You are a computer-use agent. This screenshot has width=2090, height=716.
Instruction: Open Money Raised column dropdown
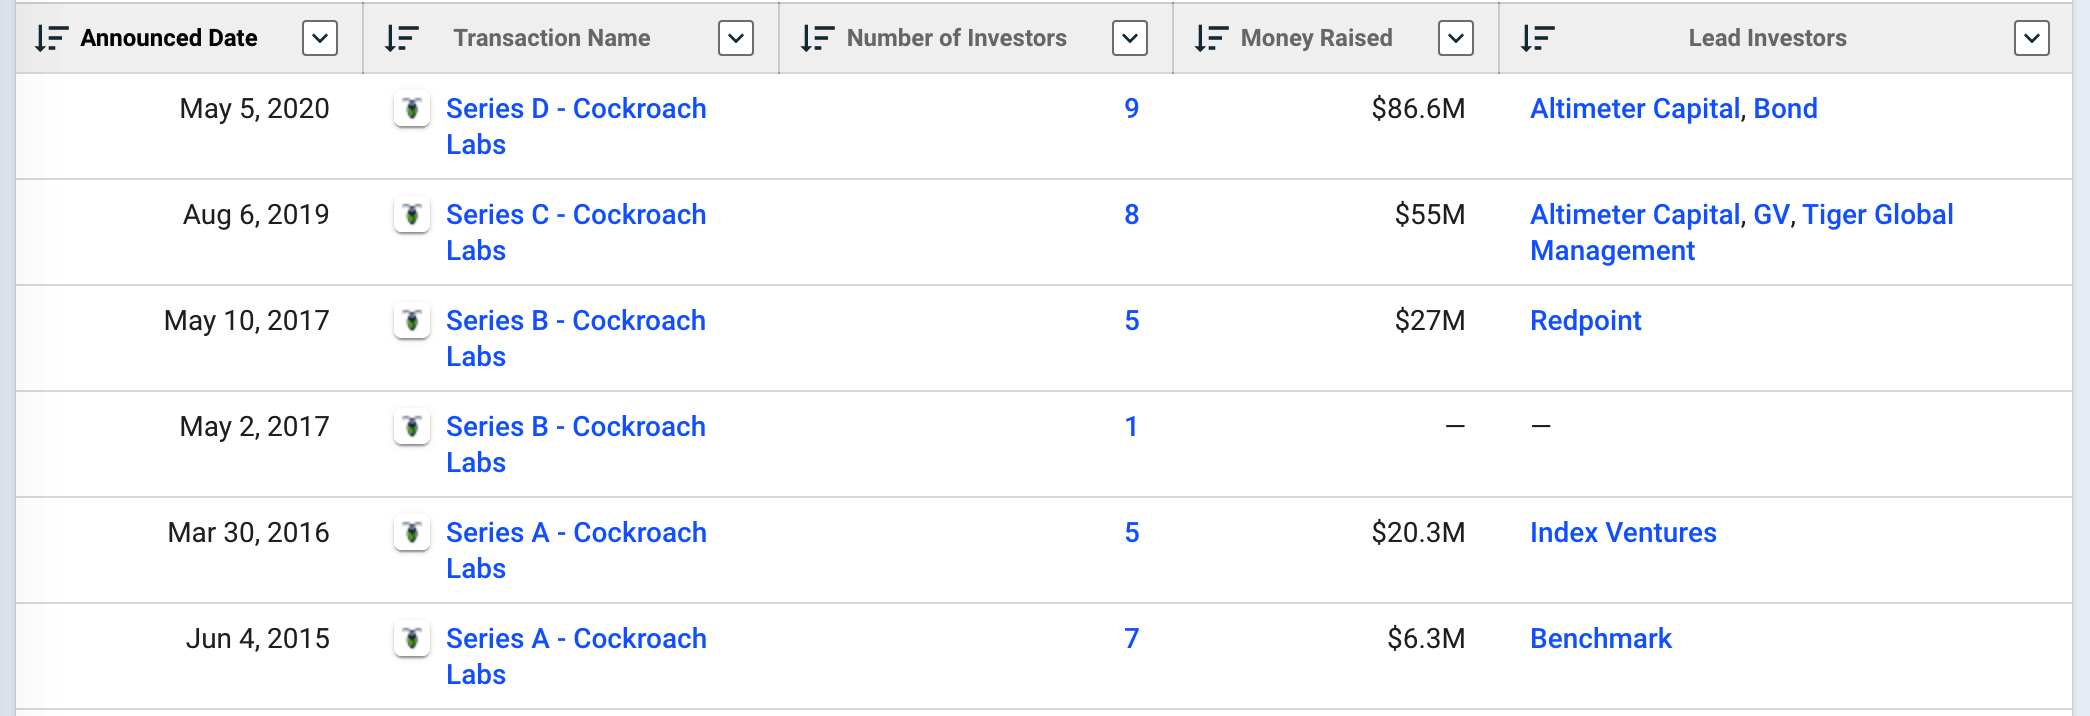[1456, 39]
